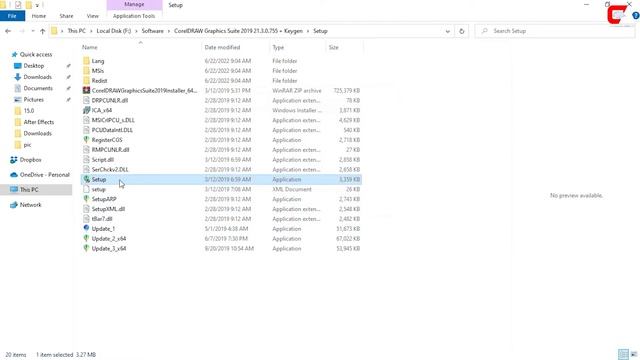Click the Lang folder icon
This screenshot has height=360, width=640.
click(86, 61)
